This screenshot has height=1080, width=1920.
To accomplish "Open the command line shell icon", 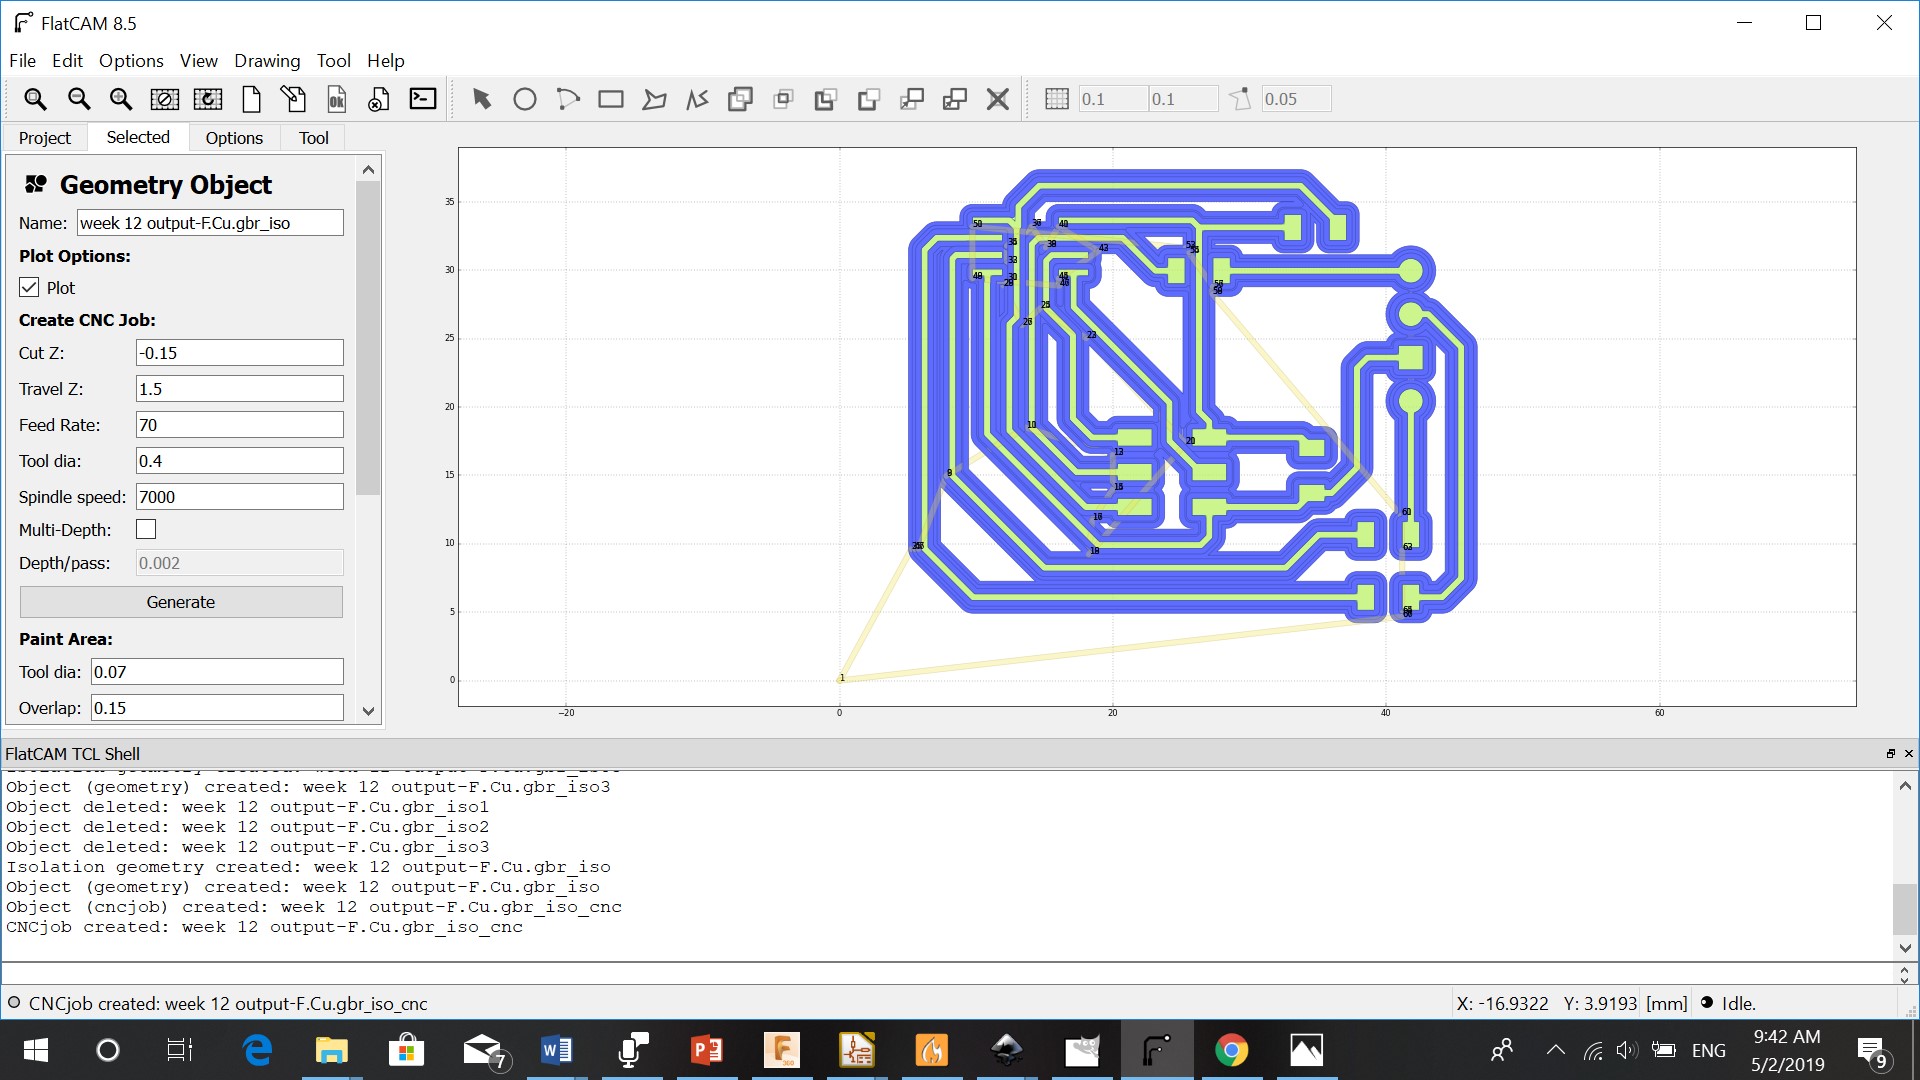I will point(423,99).
